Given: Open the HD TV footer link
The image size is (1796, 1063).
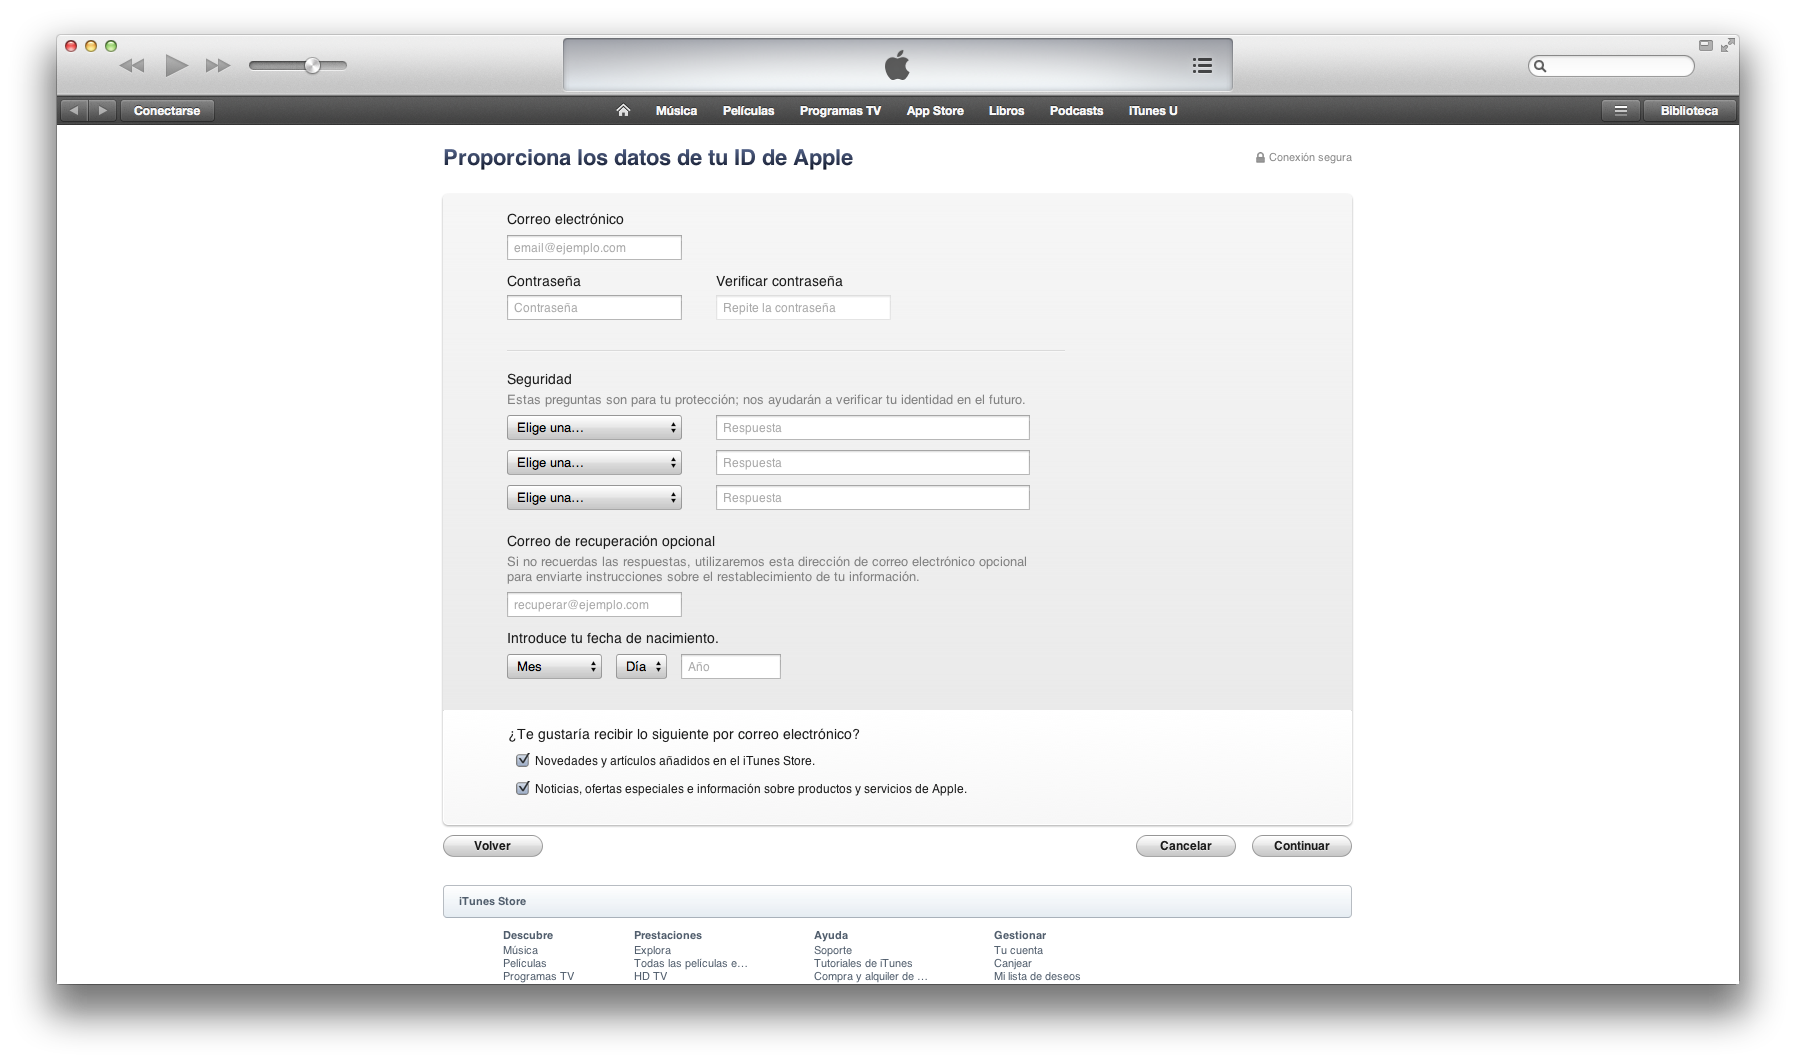Looking at the screenshot, I should point(650,977).
